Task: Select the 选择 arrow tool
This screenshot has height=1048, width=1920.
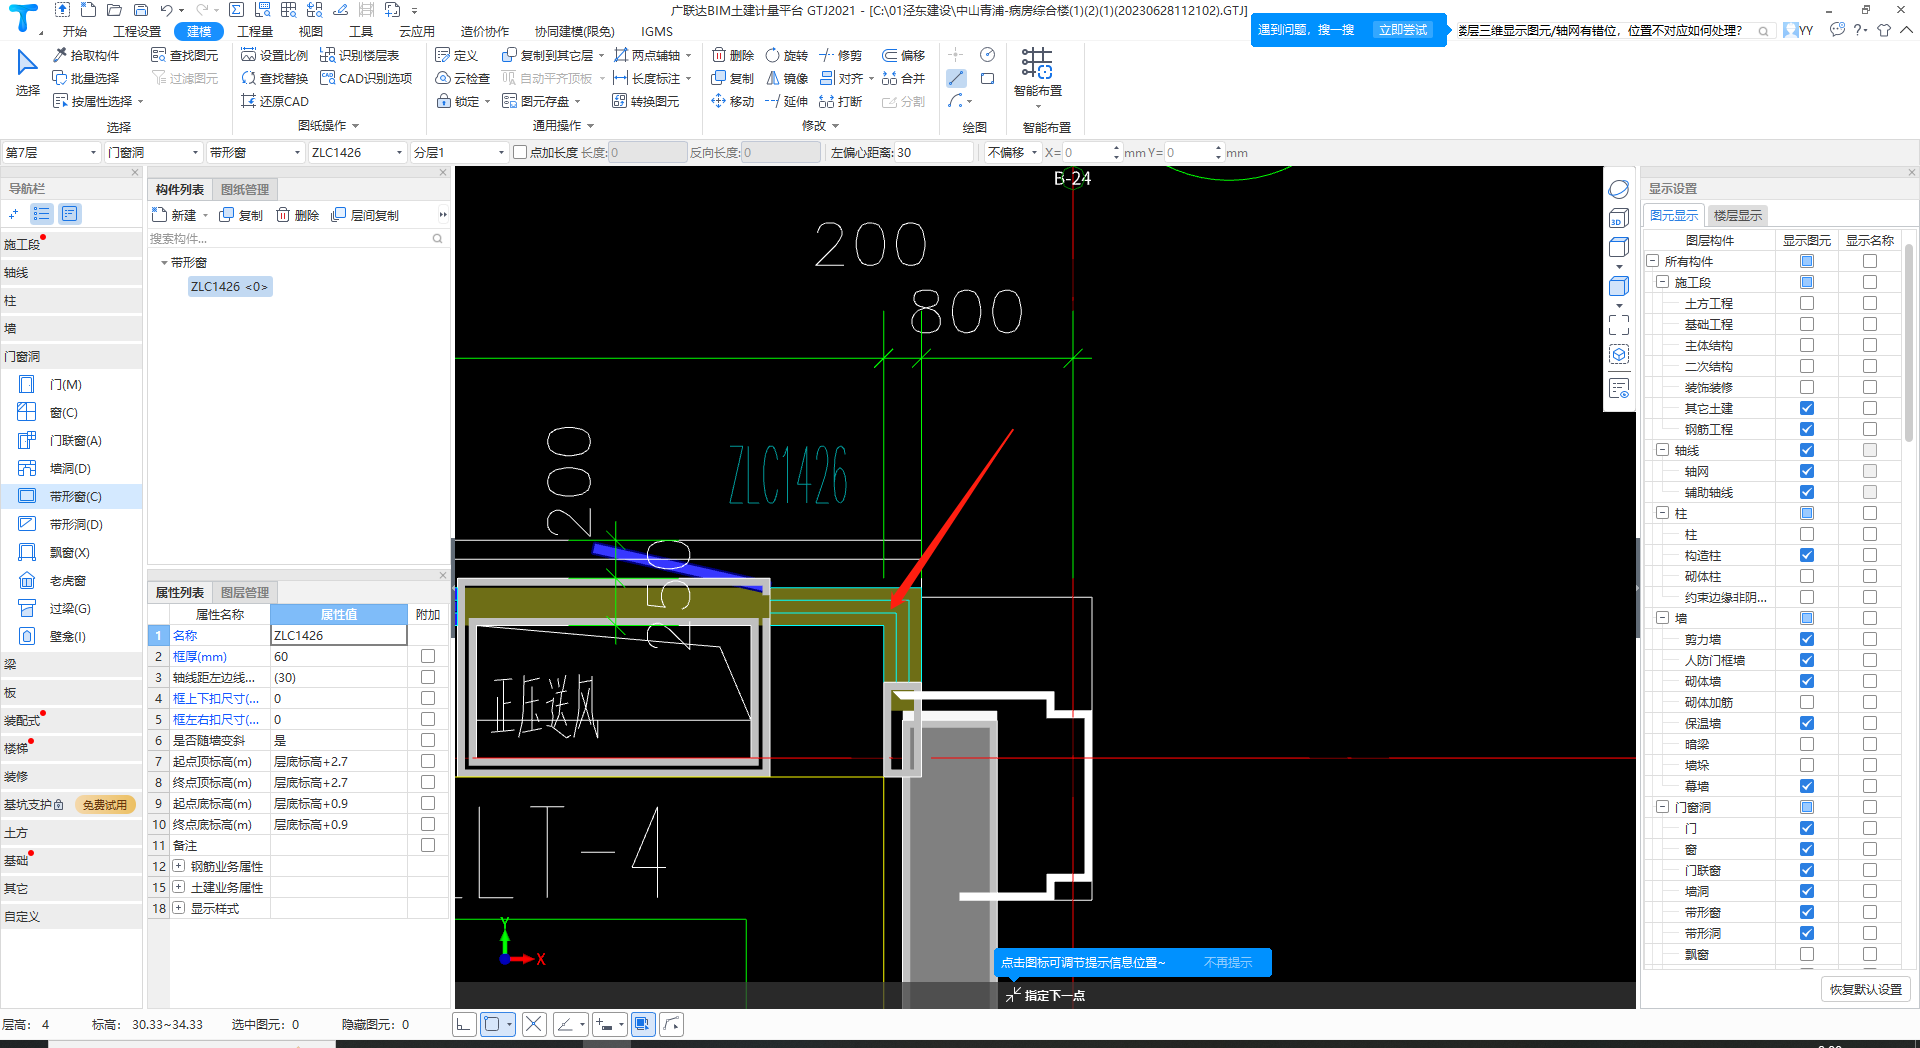Action: point(27,74)
